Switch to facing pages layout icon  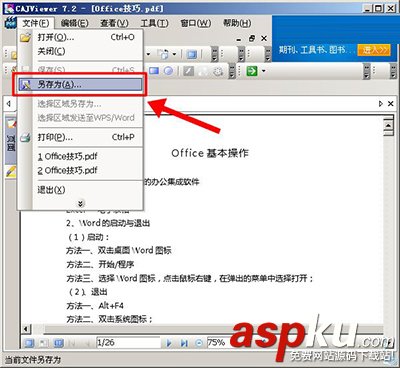pos(59,343)
